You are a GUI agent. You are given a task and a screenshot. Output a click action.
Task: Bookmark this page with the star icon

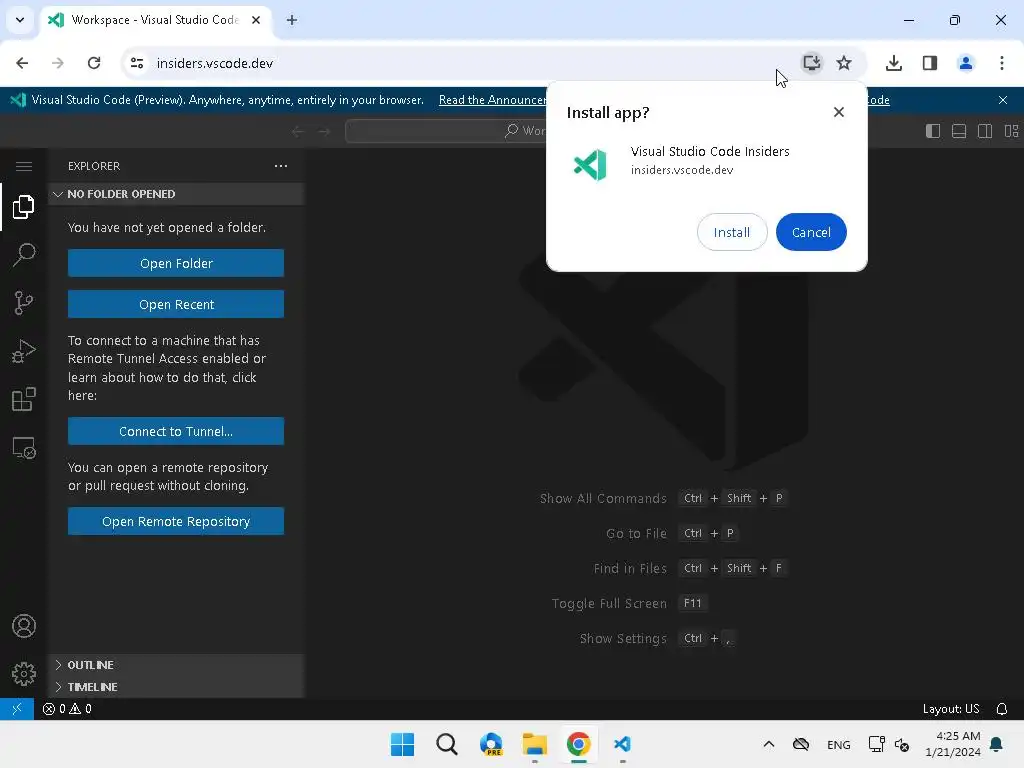[844, 63]
